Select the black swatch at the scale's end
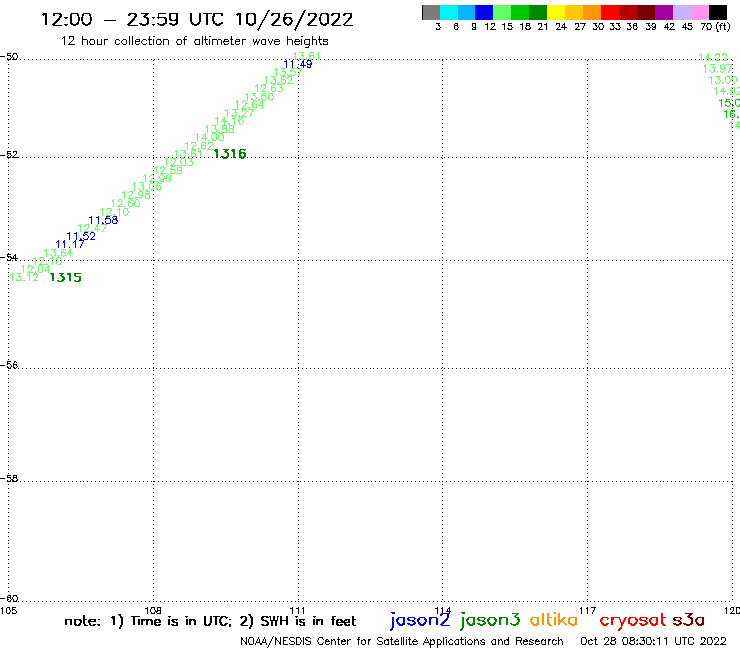Viewport: 740px width, 650px height. click(718, 12)
